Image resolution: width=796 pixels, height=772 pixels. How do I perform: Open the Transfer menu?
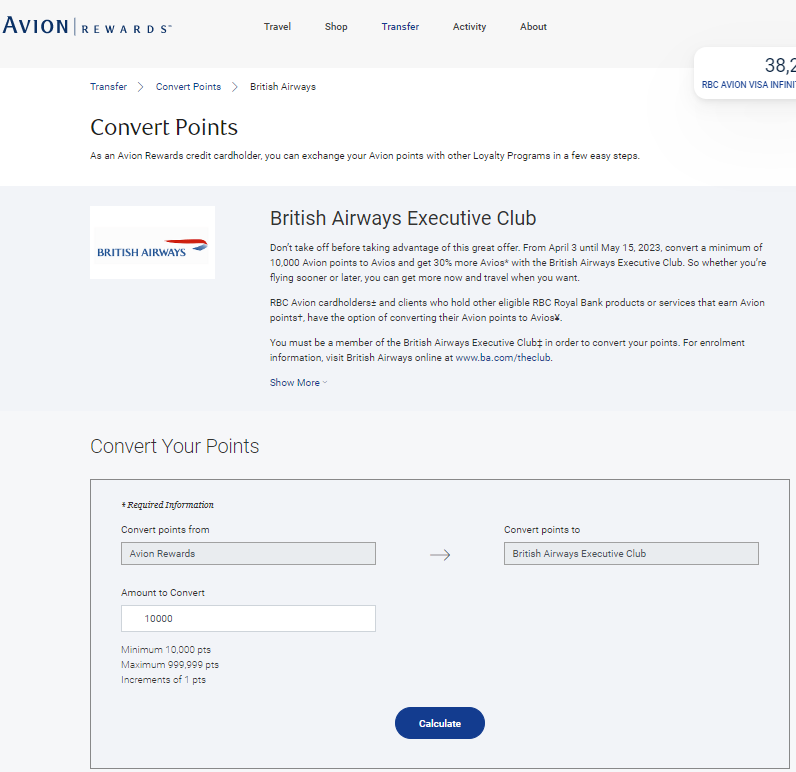tap(400, 26)
